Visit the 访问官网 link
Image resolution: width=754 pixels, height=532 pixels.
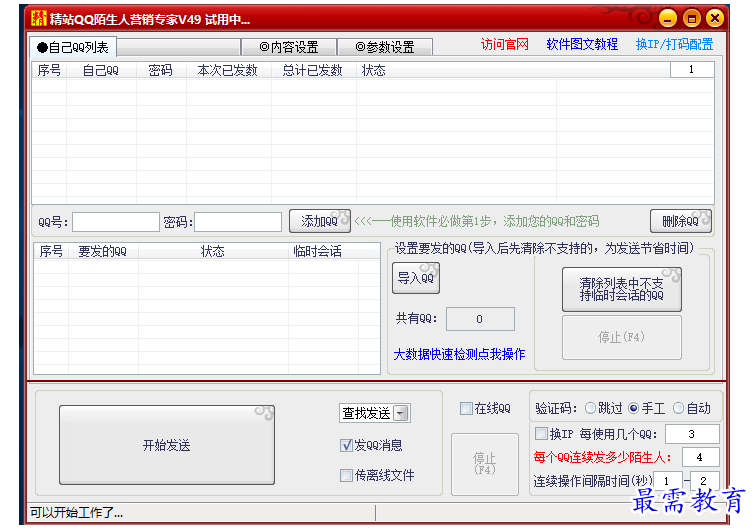(x=504, y=44)
